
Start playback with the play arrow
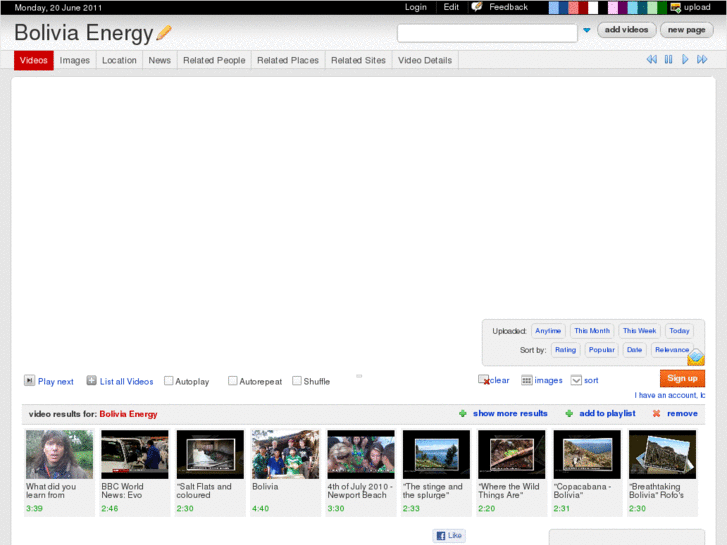pos(685,59)
